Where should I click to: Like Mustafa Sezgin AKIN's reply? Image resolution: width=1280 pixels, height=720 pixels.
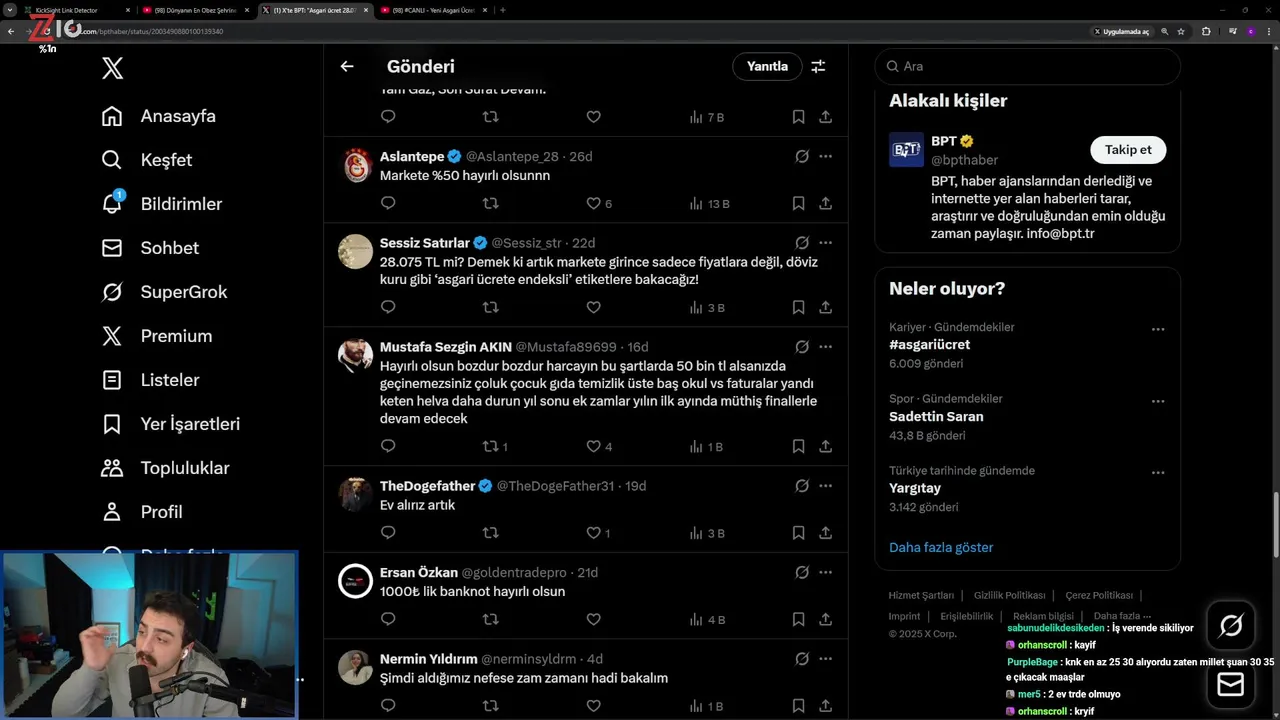click(x=593, y=446)
